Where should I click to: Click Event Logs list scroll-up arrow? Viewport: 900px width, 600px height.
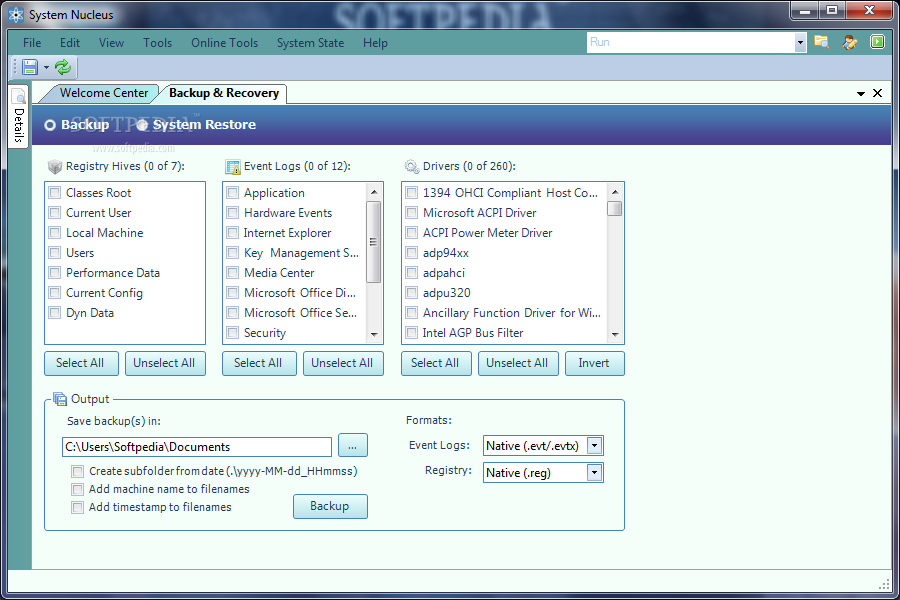click(374, 192)
